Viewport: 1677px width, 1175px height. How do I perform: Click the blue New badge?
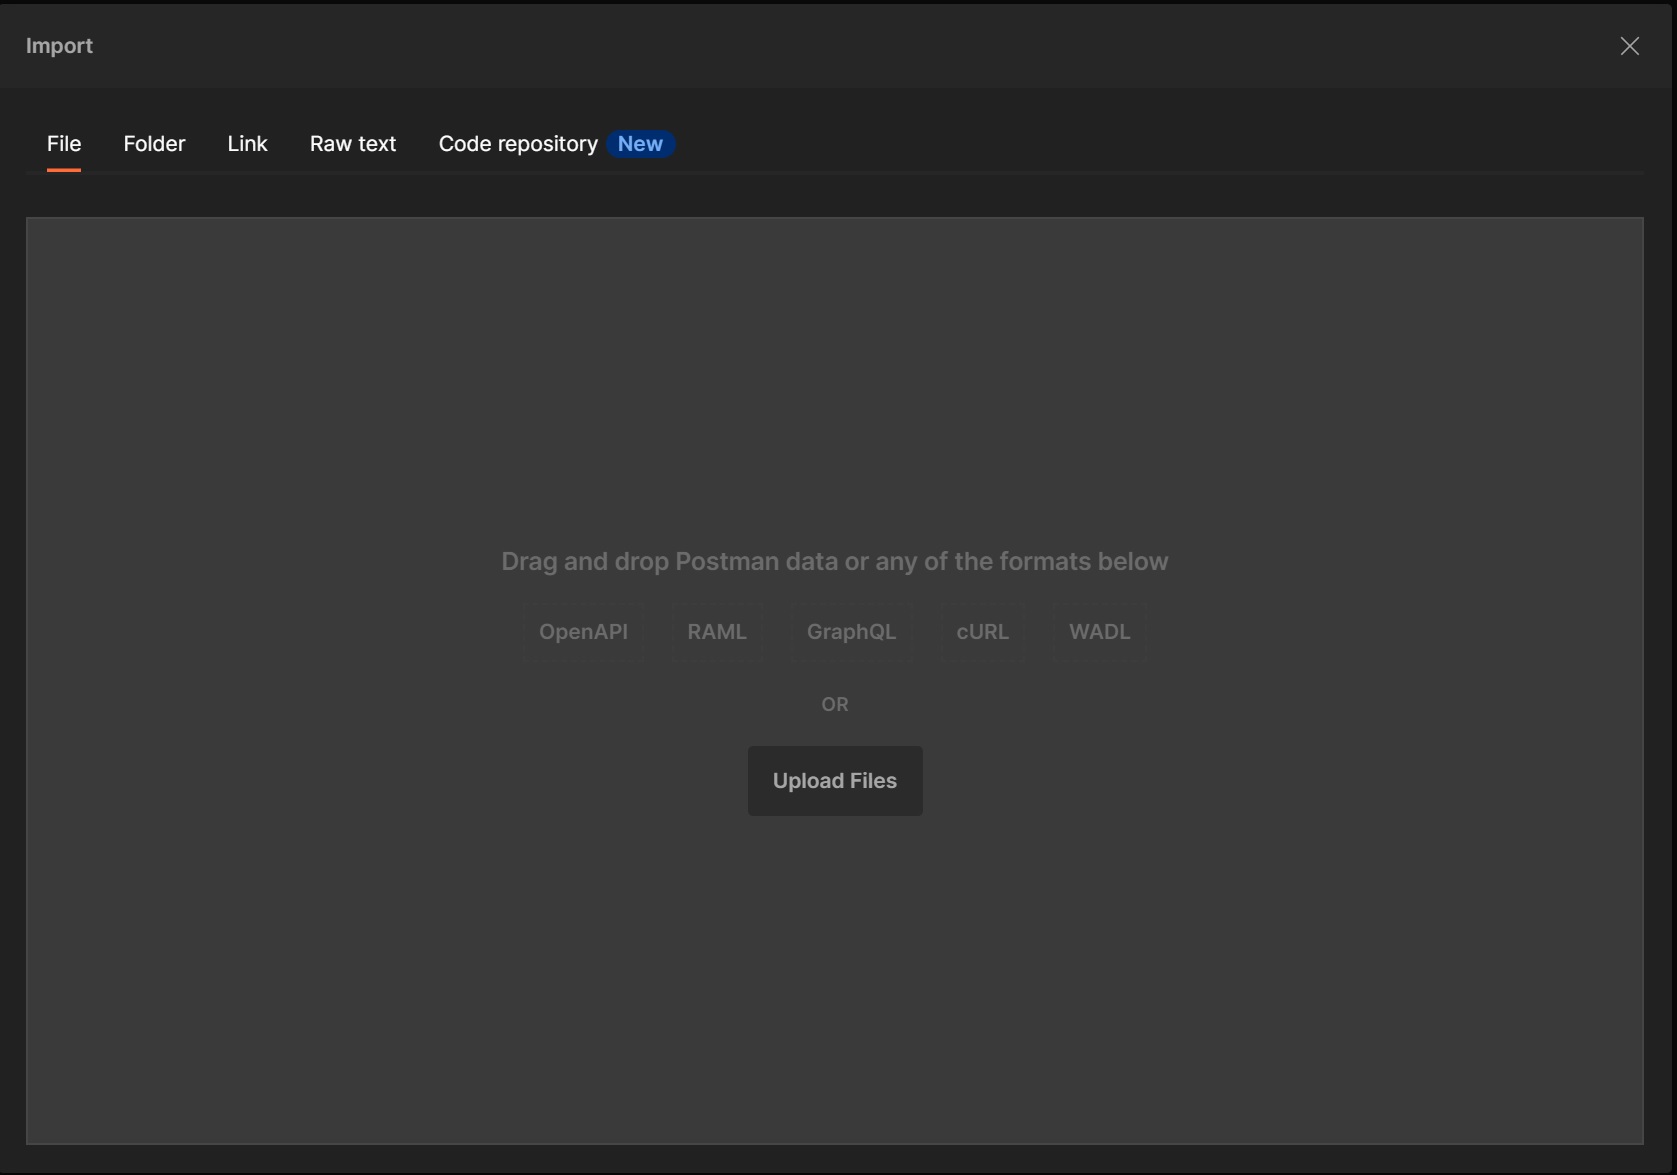640,144
